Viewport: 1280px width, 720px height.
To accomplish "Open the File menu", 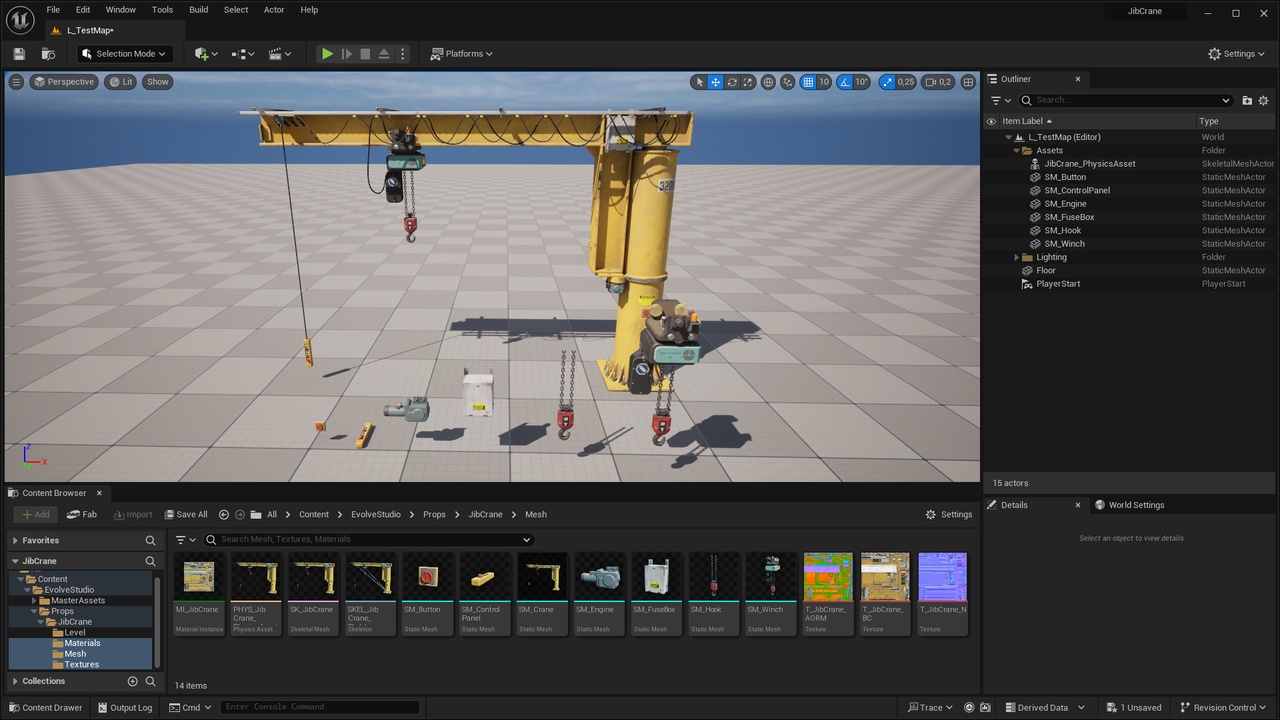I will [53, 10].
